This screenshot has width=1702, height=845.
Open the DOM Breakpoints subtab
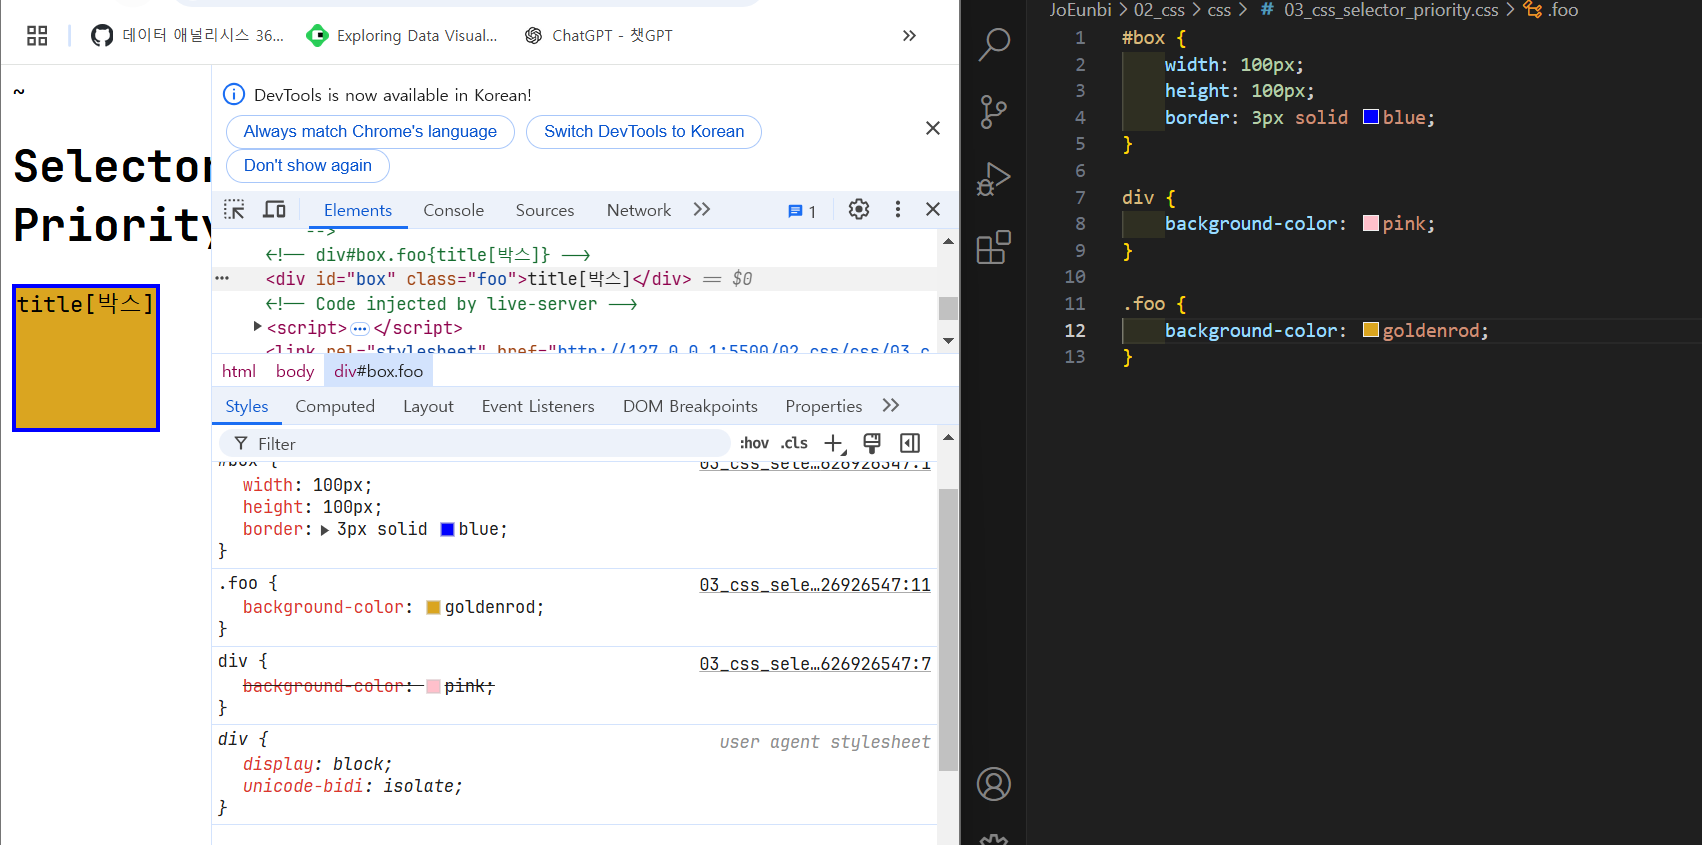click(x=690, y=407)
